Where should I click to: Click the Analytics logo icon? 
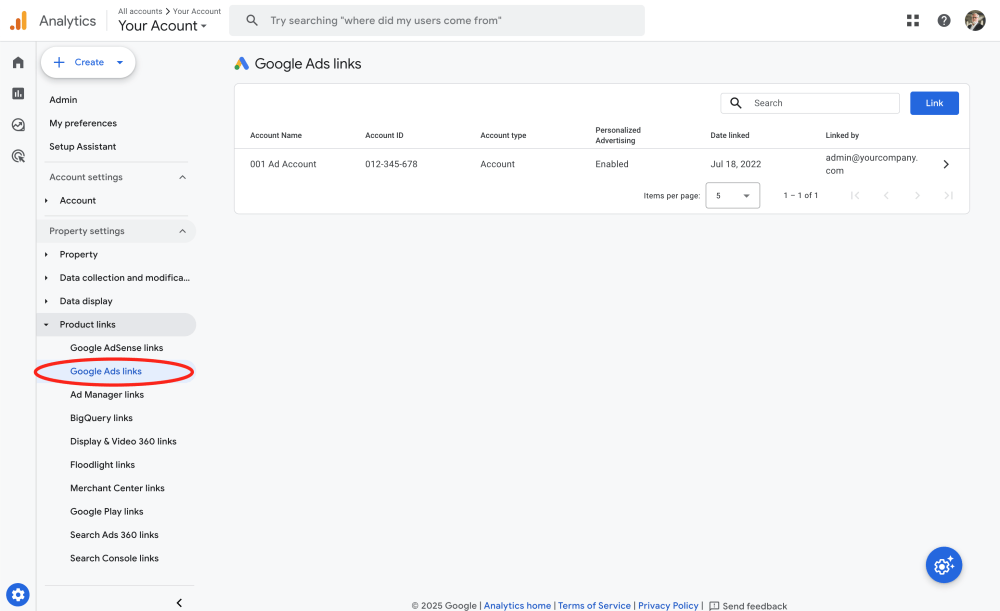pos(18,20)
